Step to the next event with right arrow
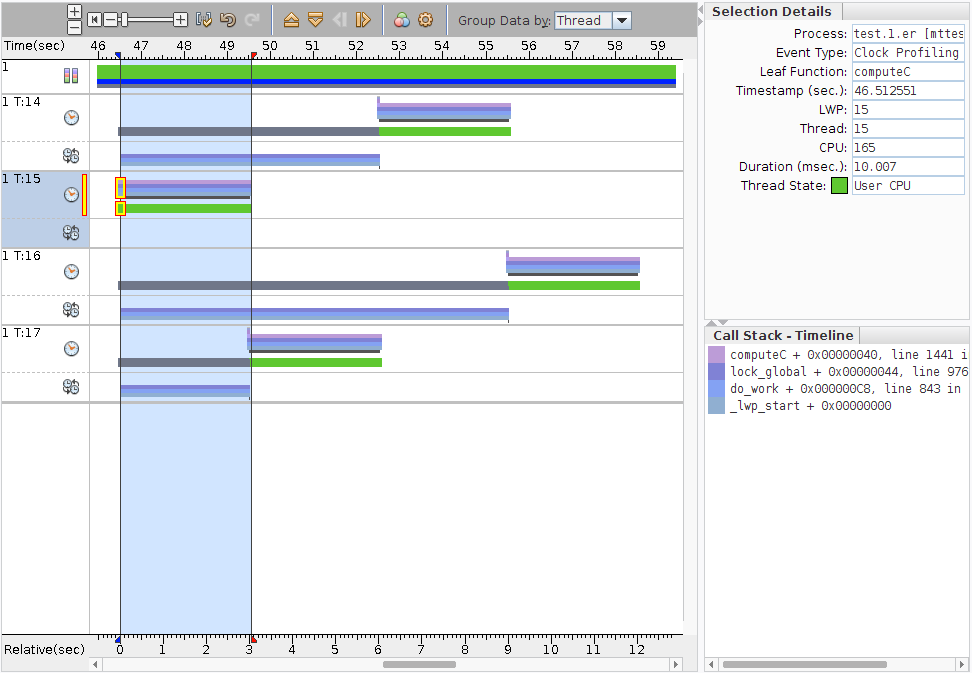Viewport: 972px width, 673px height. 363,20
